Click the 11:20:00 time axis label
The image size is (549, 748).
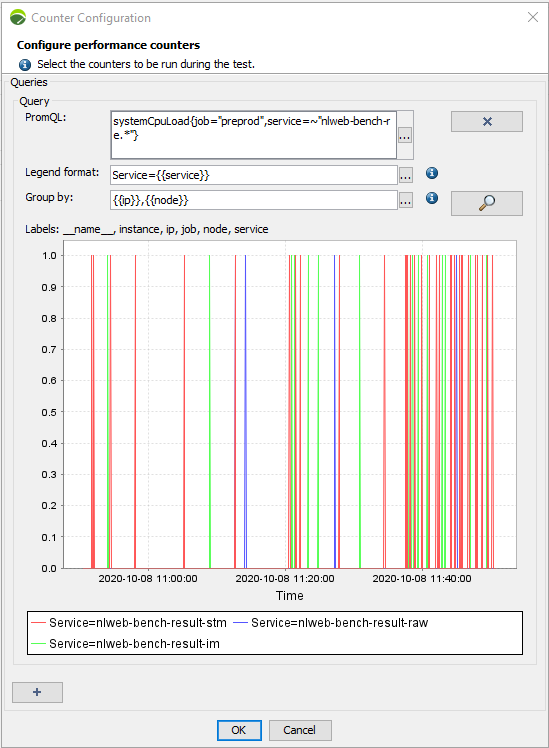click(x=285, y=579)
